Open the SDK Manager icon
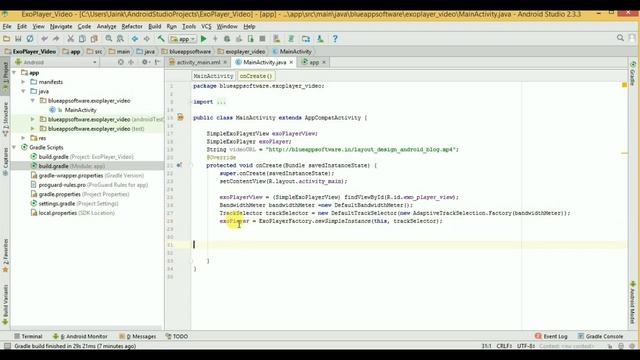The height and width of the screenshot is (360, 640). coord(320,39)
